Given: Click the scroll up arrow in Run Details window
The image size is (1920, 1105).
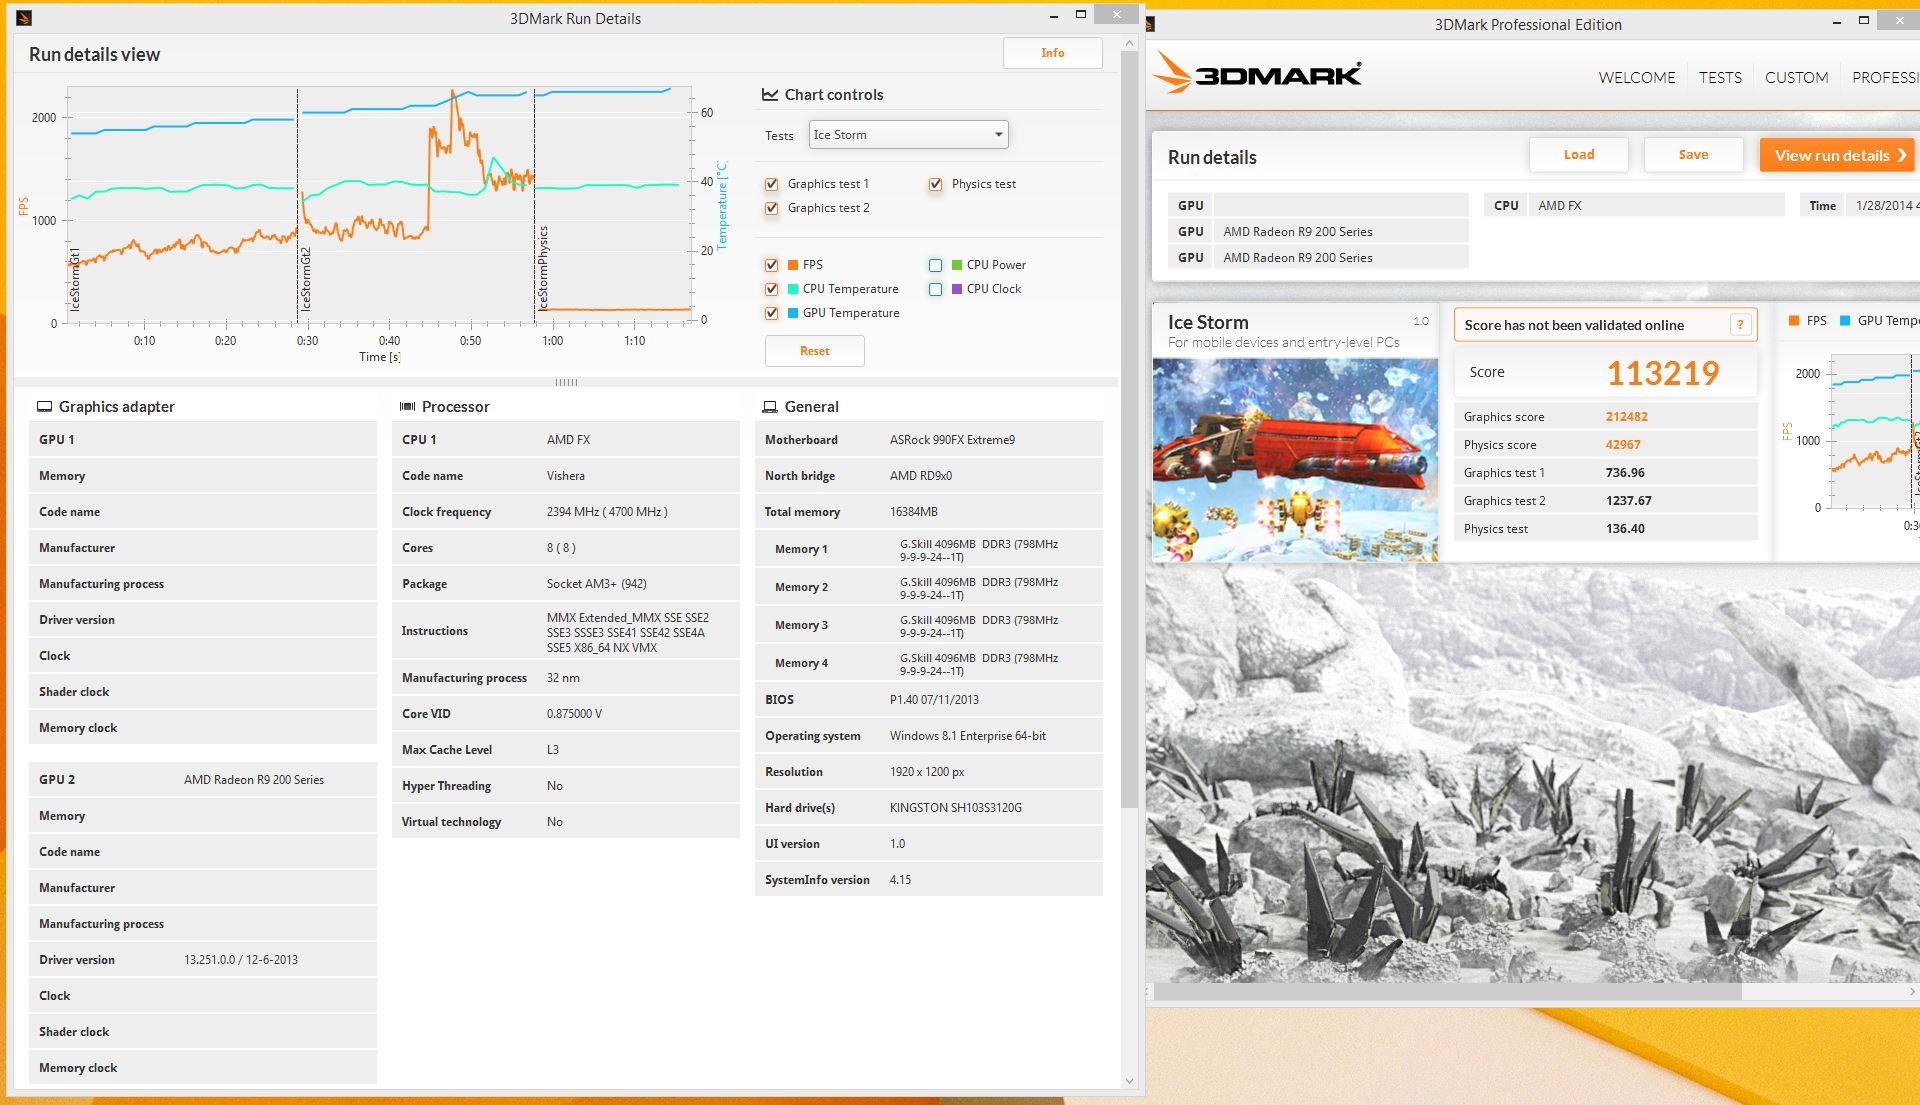Looking at the screenshot, I should (1129, 43).
